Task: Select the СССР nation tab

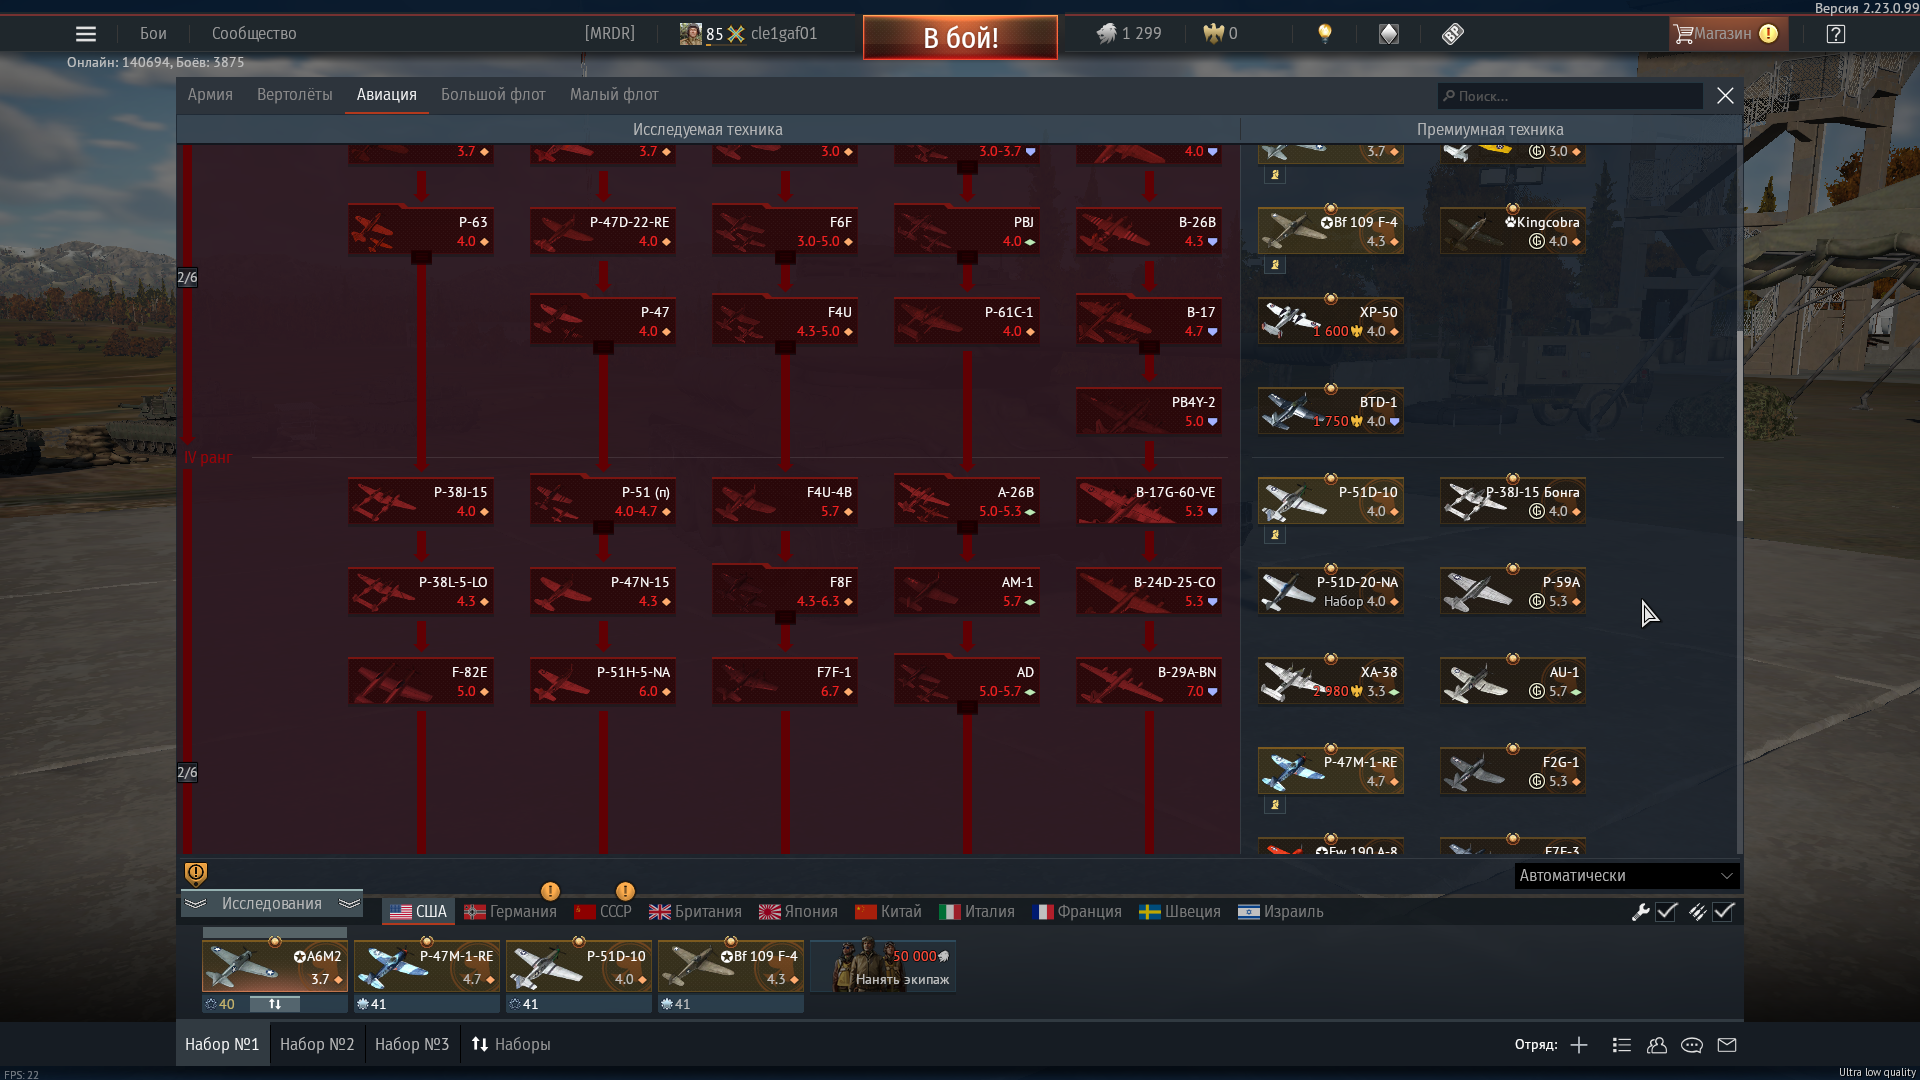Action: (603, 912)
